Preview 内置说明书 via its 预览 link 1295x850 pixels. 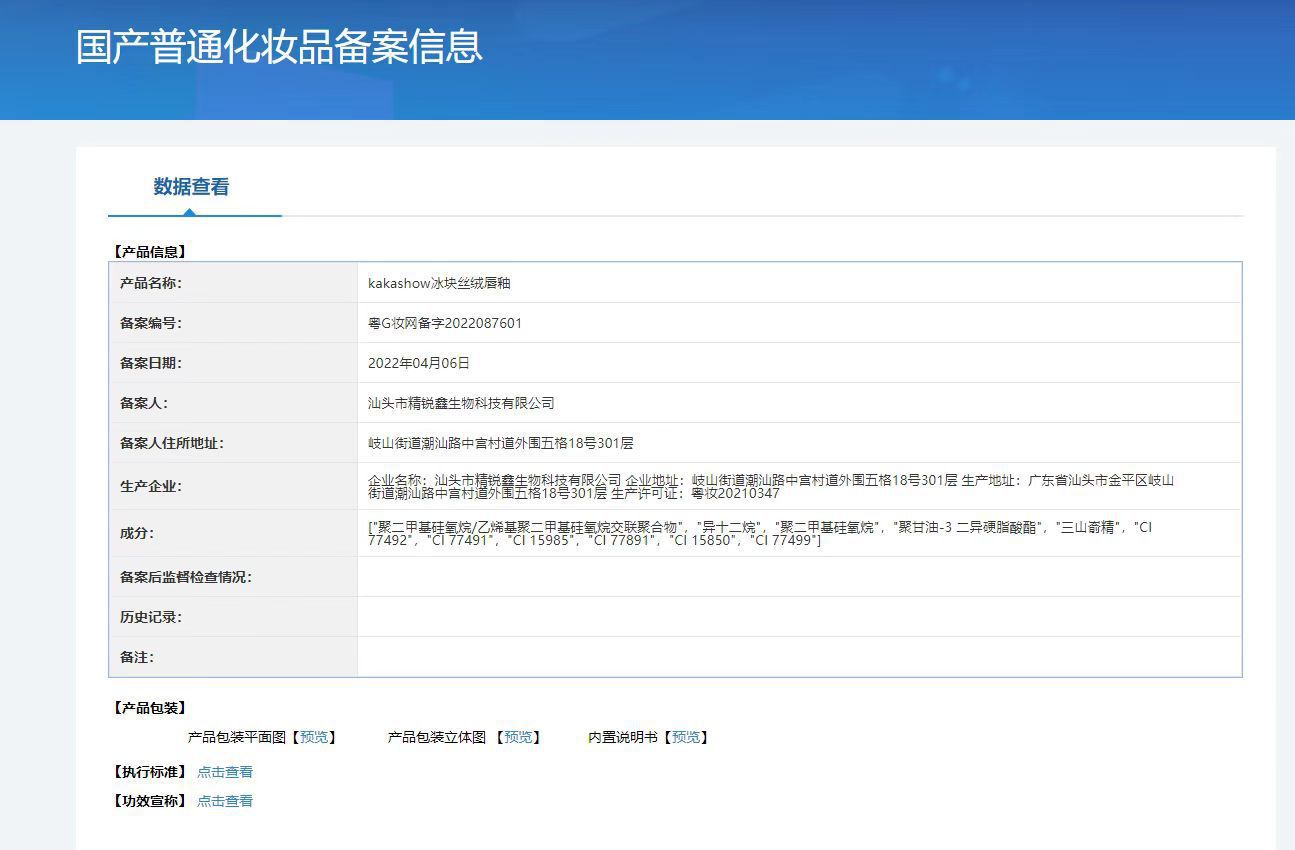[686, 737]
